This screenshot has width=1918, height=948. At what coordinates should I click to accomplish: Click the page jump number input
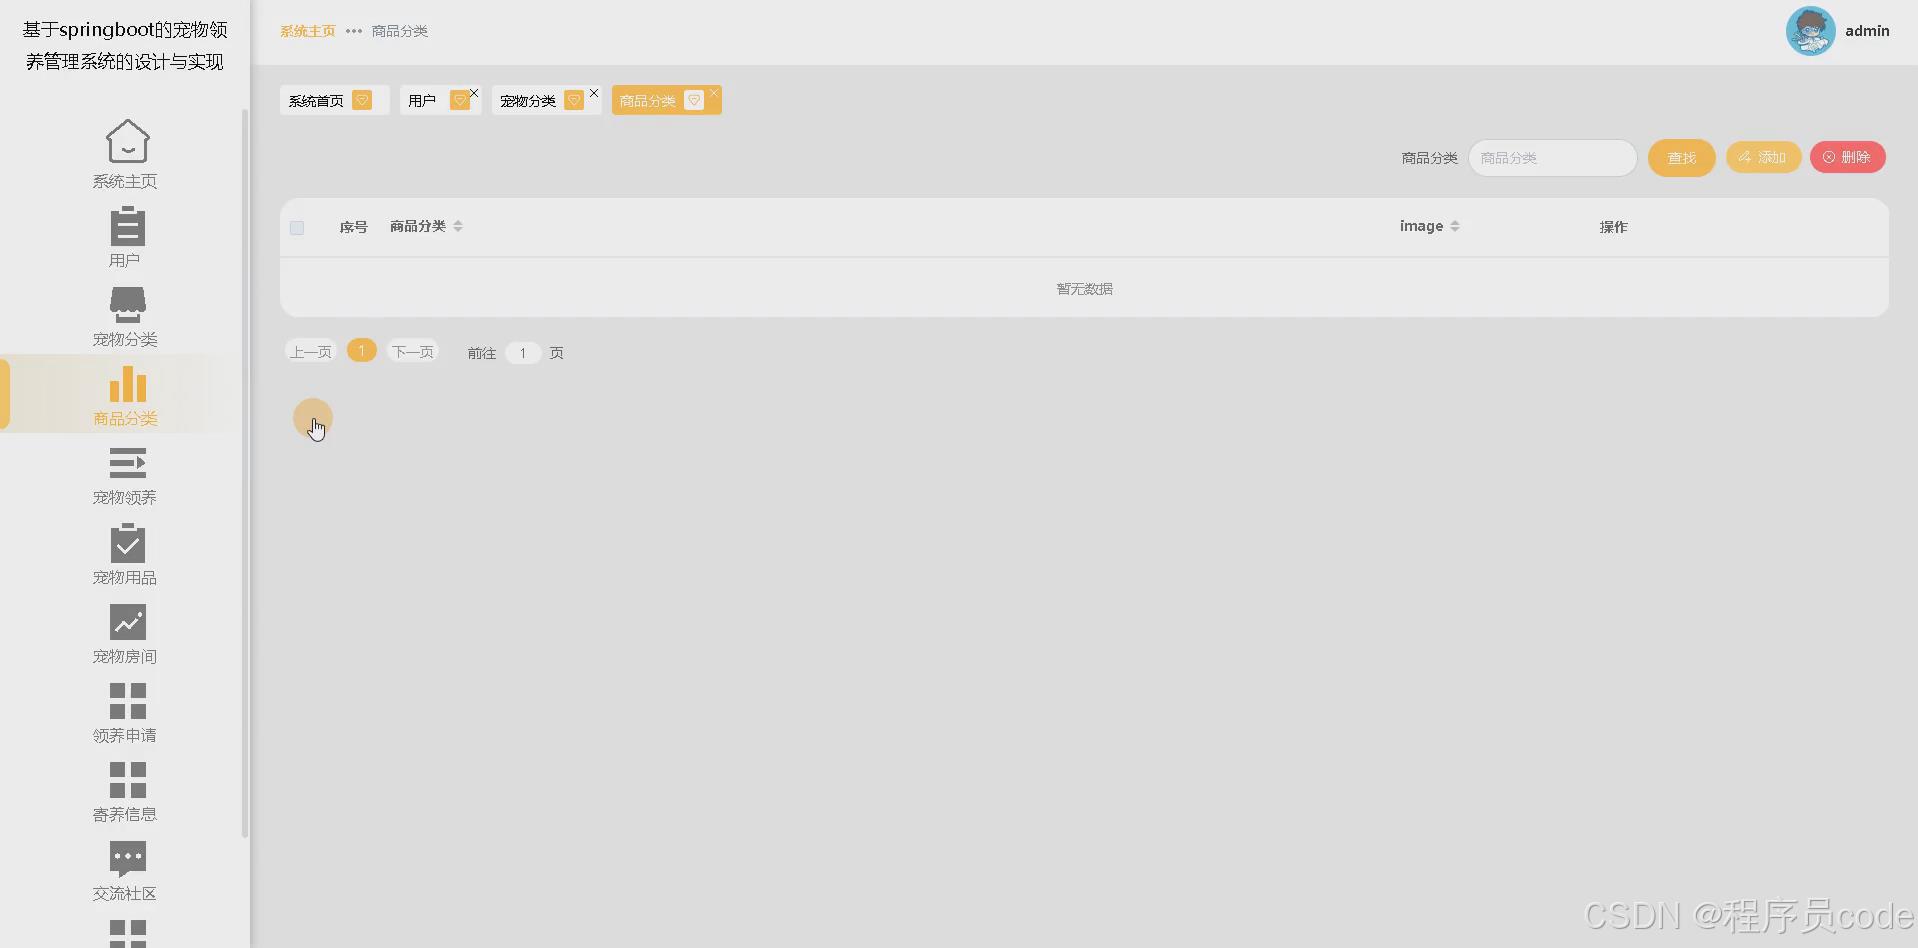[x=523, y=353]
